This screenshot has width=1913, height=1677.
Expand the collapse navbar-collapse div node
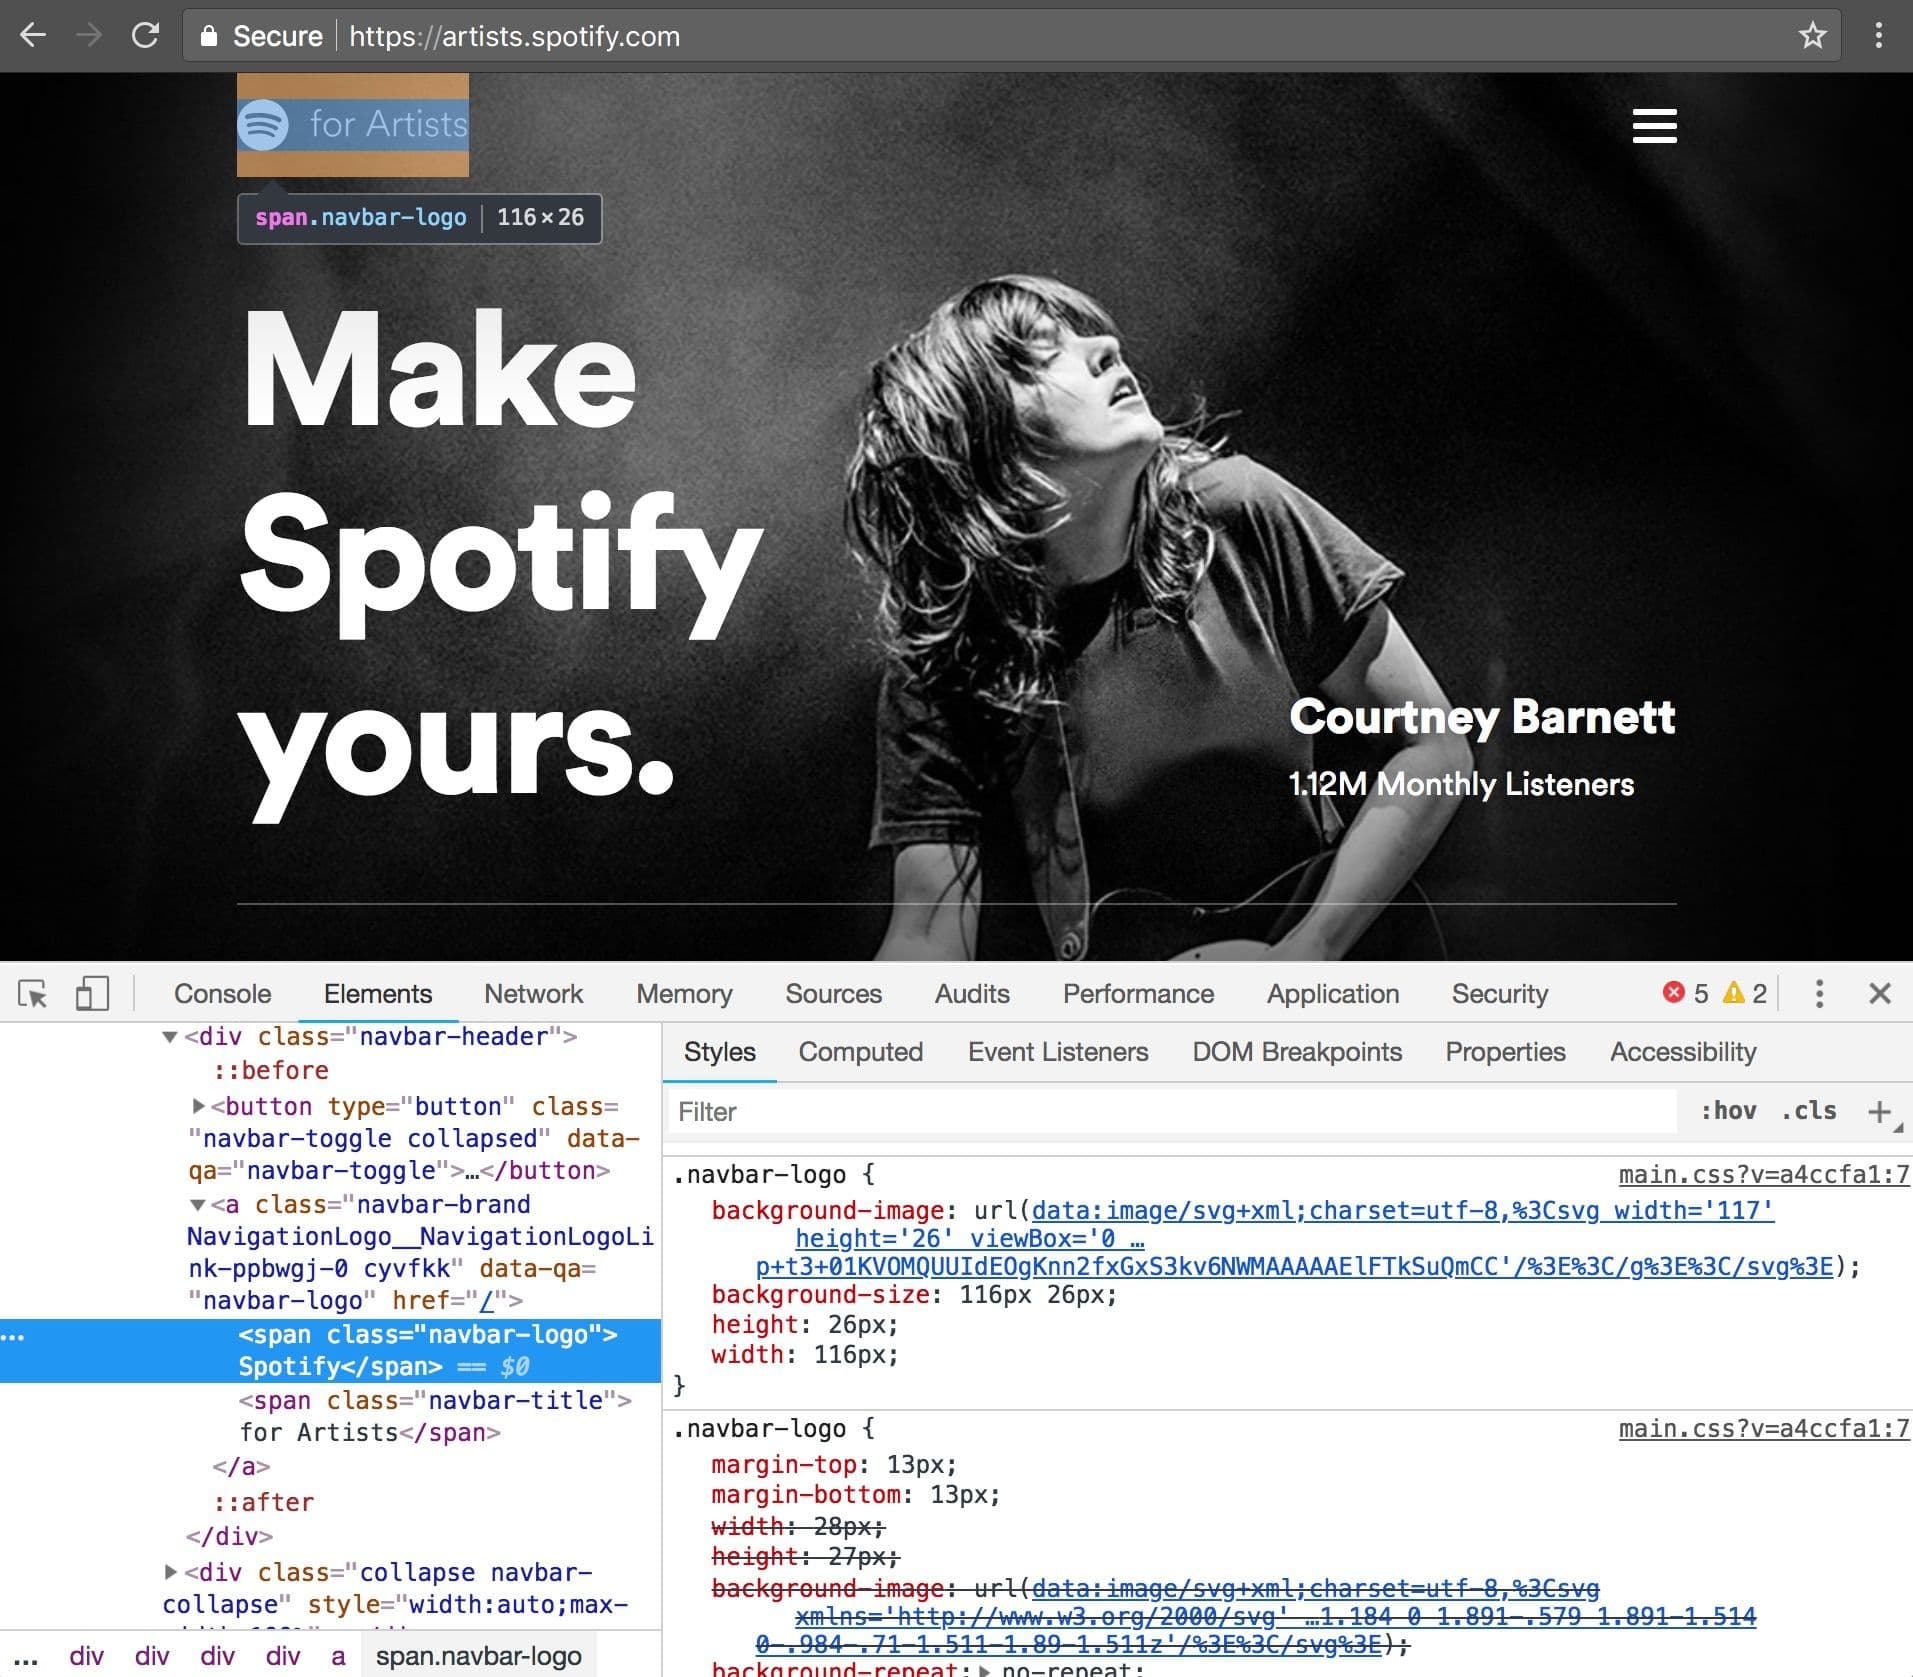click(x=172, y=1572)
